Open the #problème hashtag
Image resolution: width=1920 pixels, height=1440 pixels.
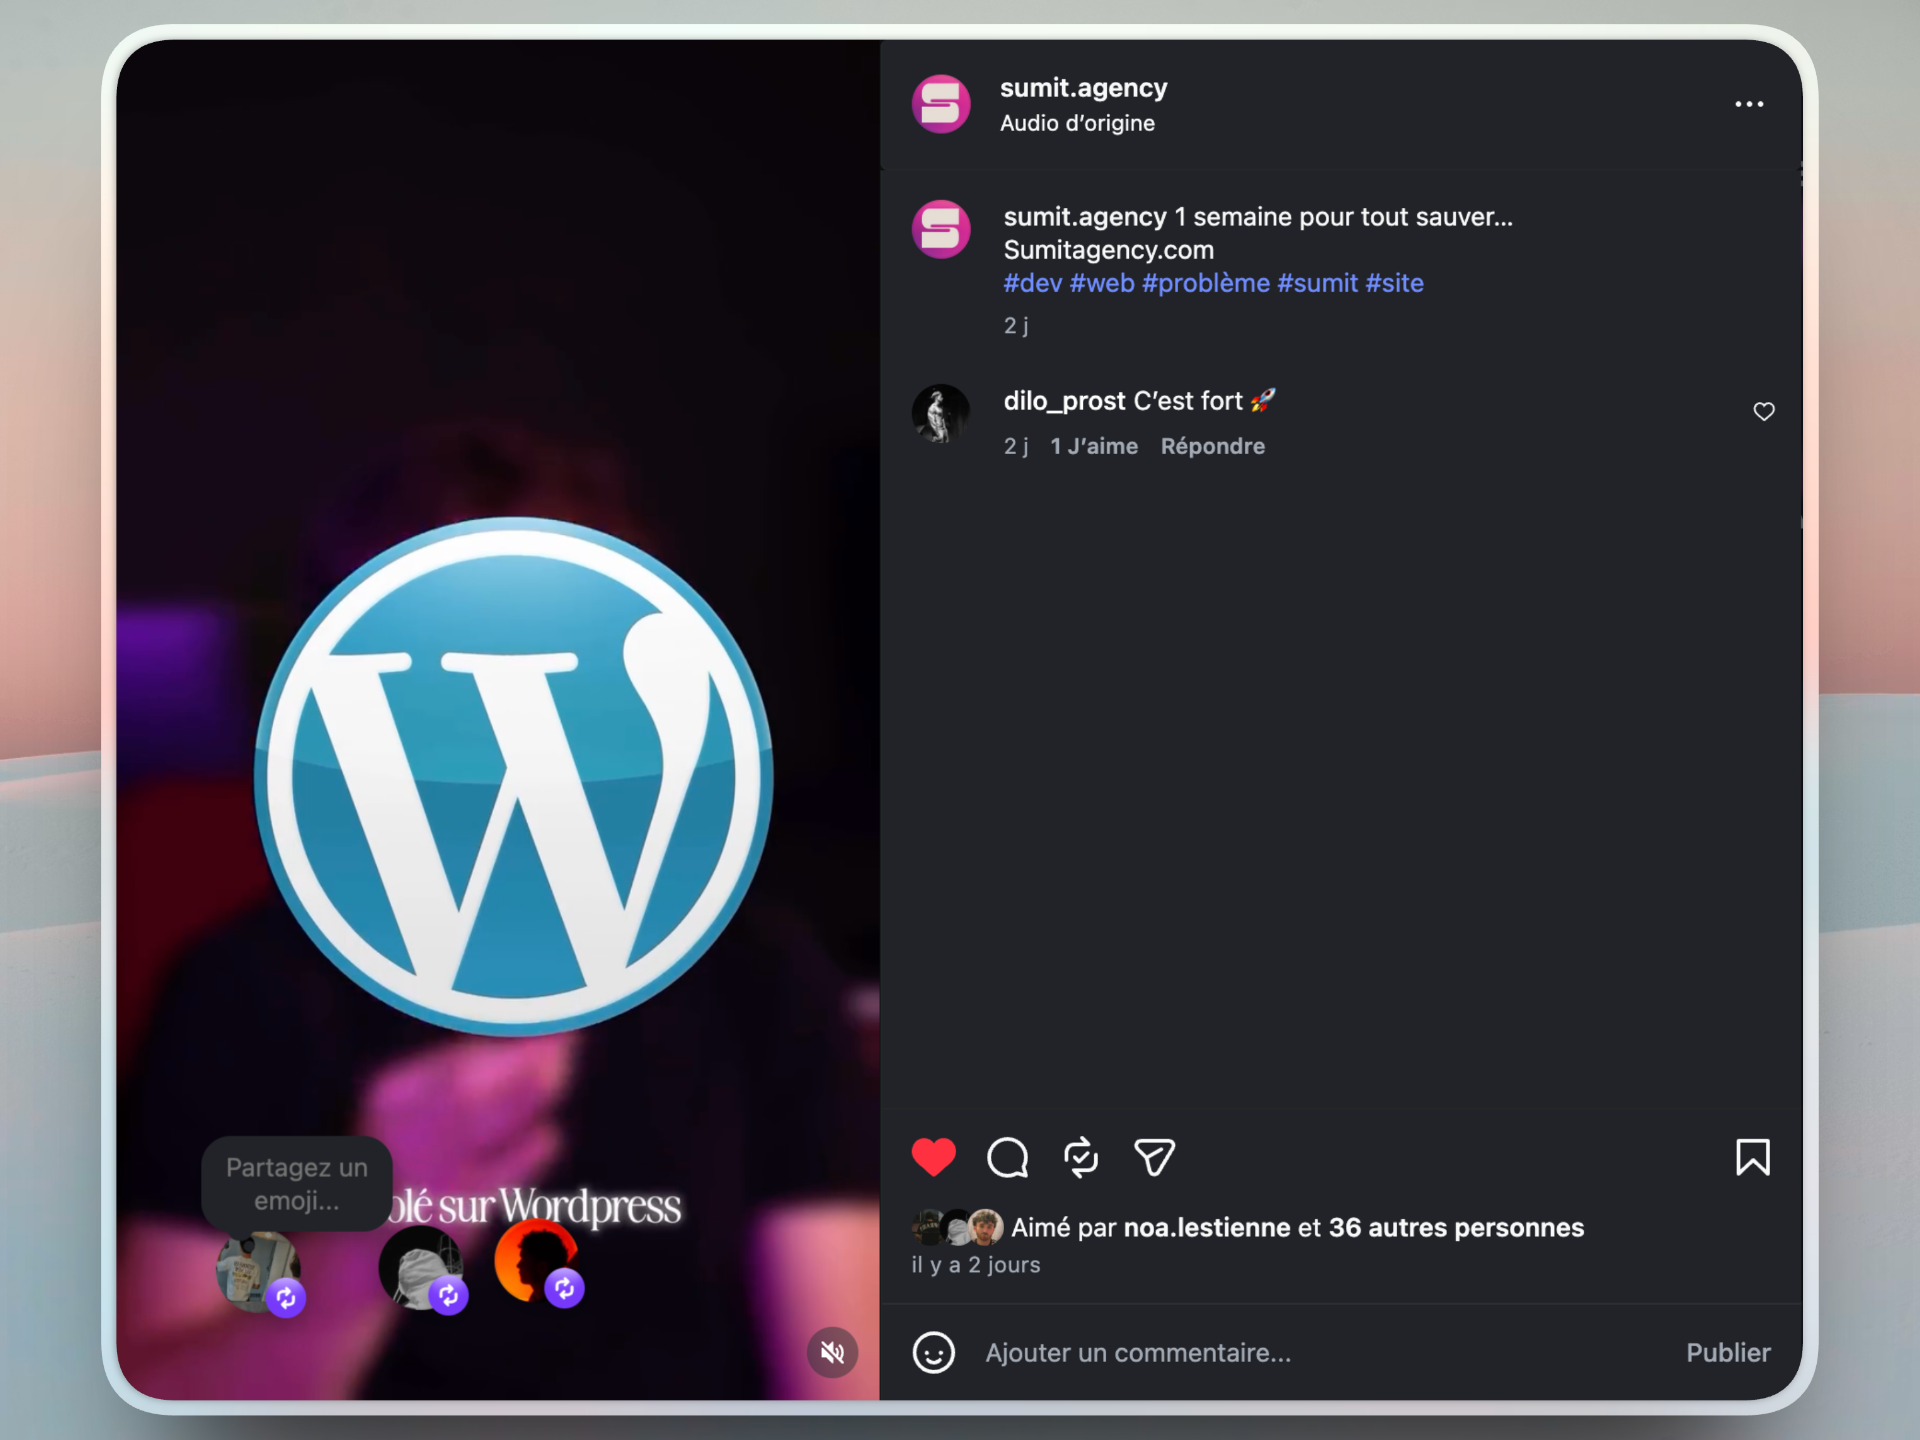[x=1205, y=283]
